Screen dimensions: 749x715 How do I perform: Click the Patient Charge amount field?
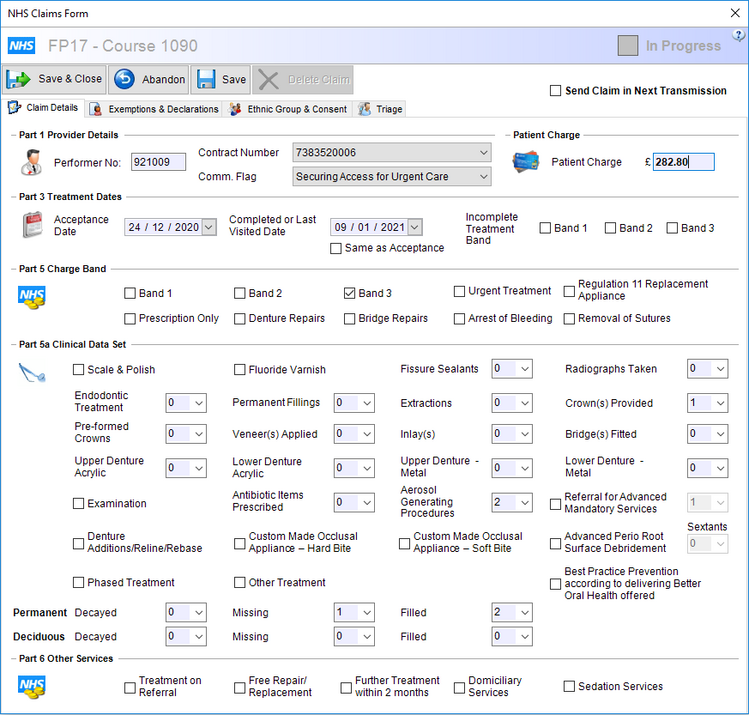pyautogui.click(x=684, y=162)
